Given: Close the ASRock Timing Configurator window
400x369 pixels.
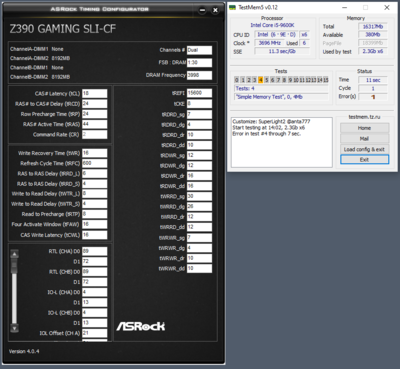Looking at the screenshot, I should coord(215,10).
